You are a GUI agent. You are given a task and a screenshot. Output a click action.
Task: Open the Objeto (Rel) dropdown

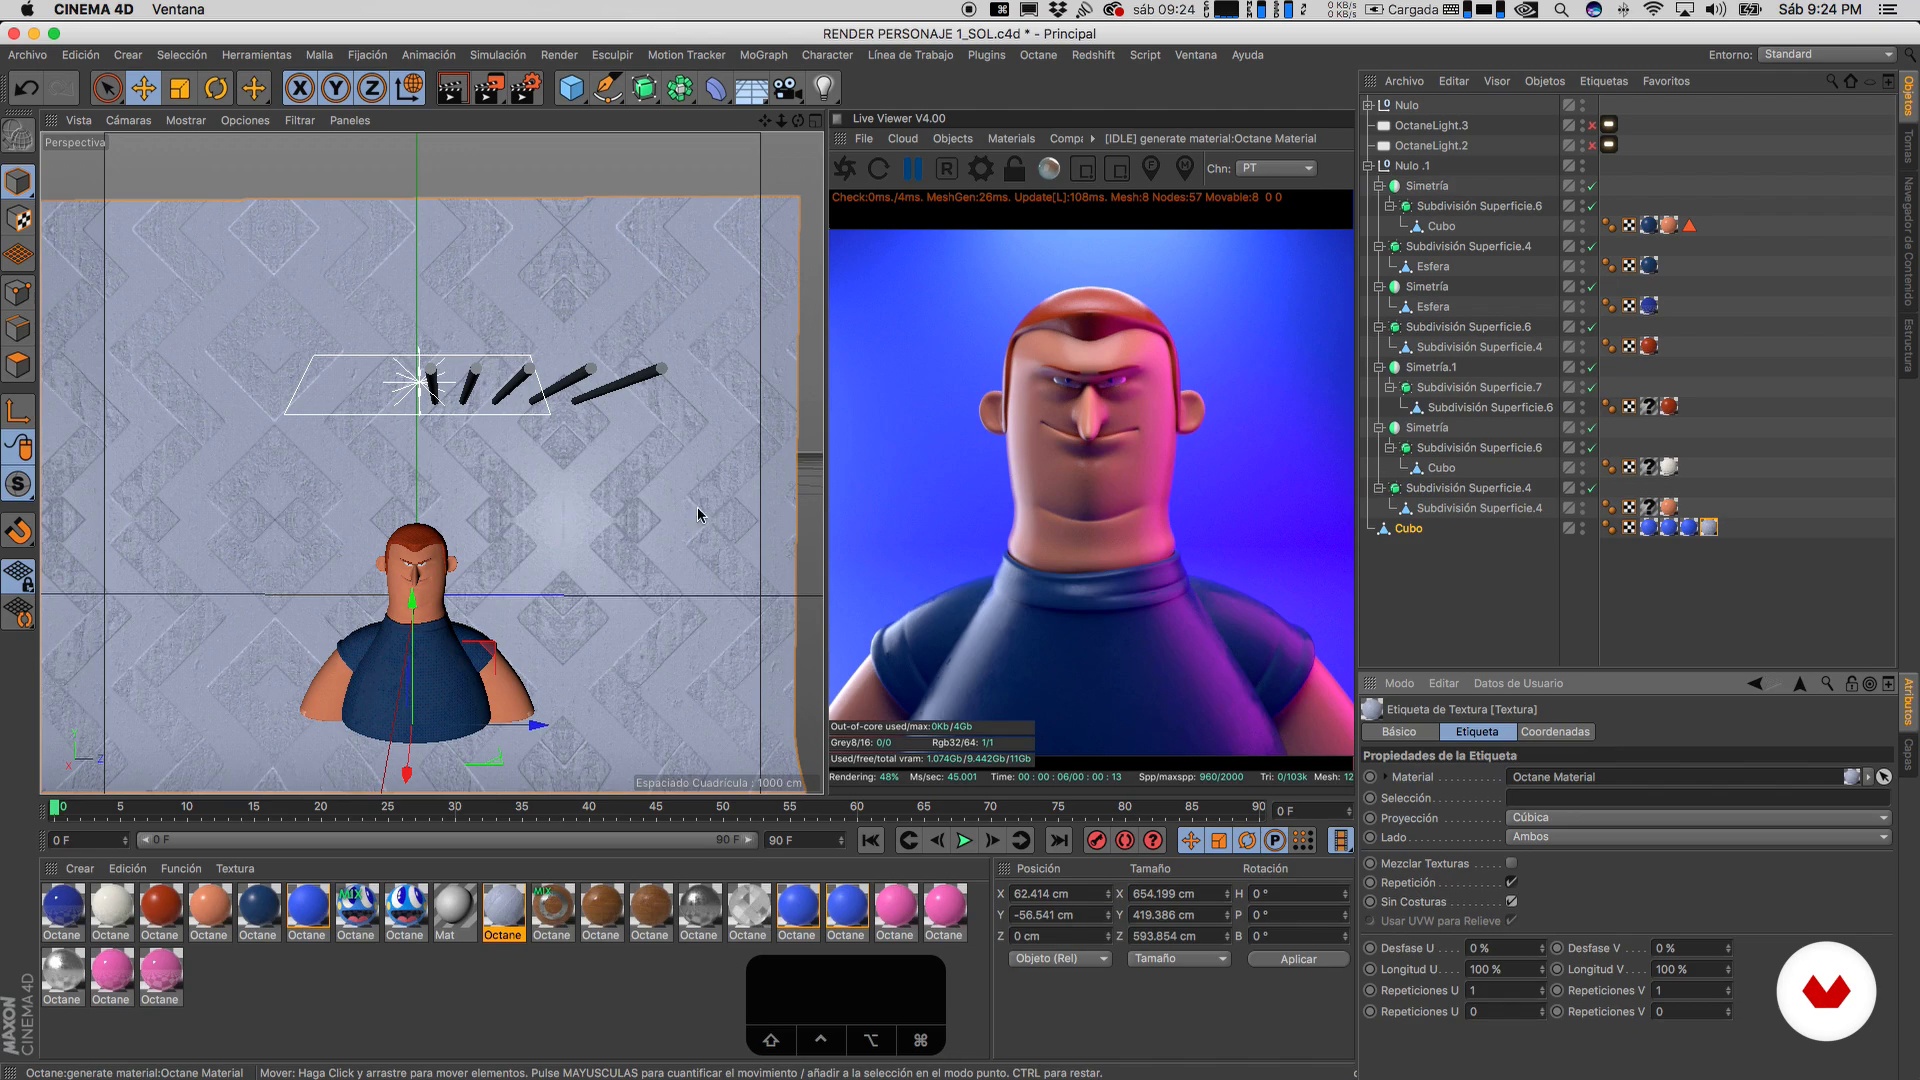(1059, 959)
